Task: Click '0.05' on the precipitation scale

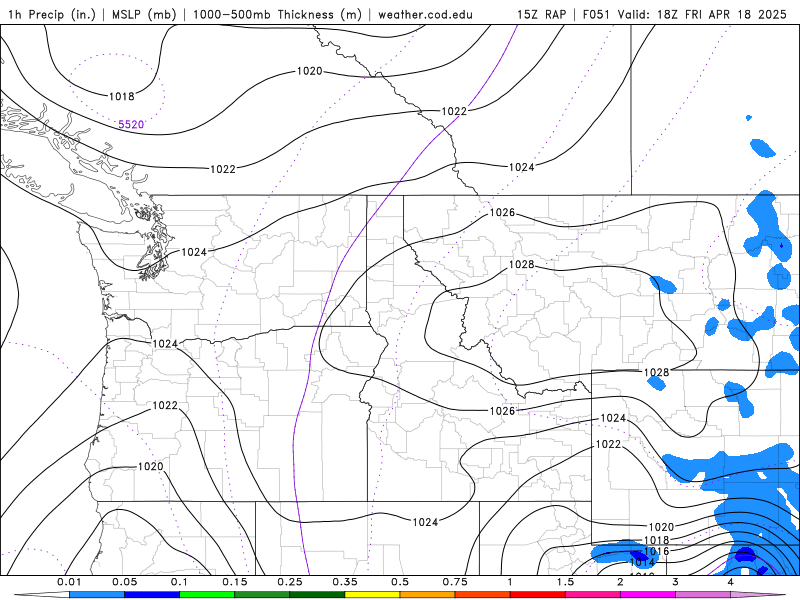Action: click(x=124, y=582)
